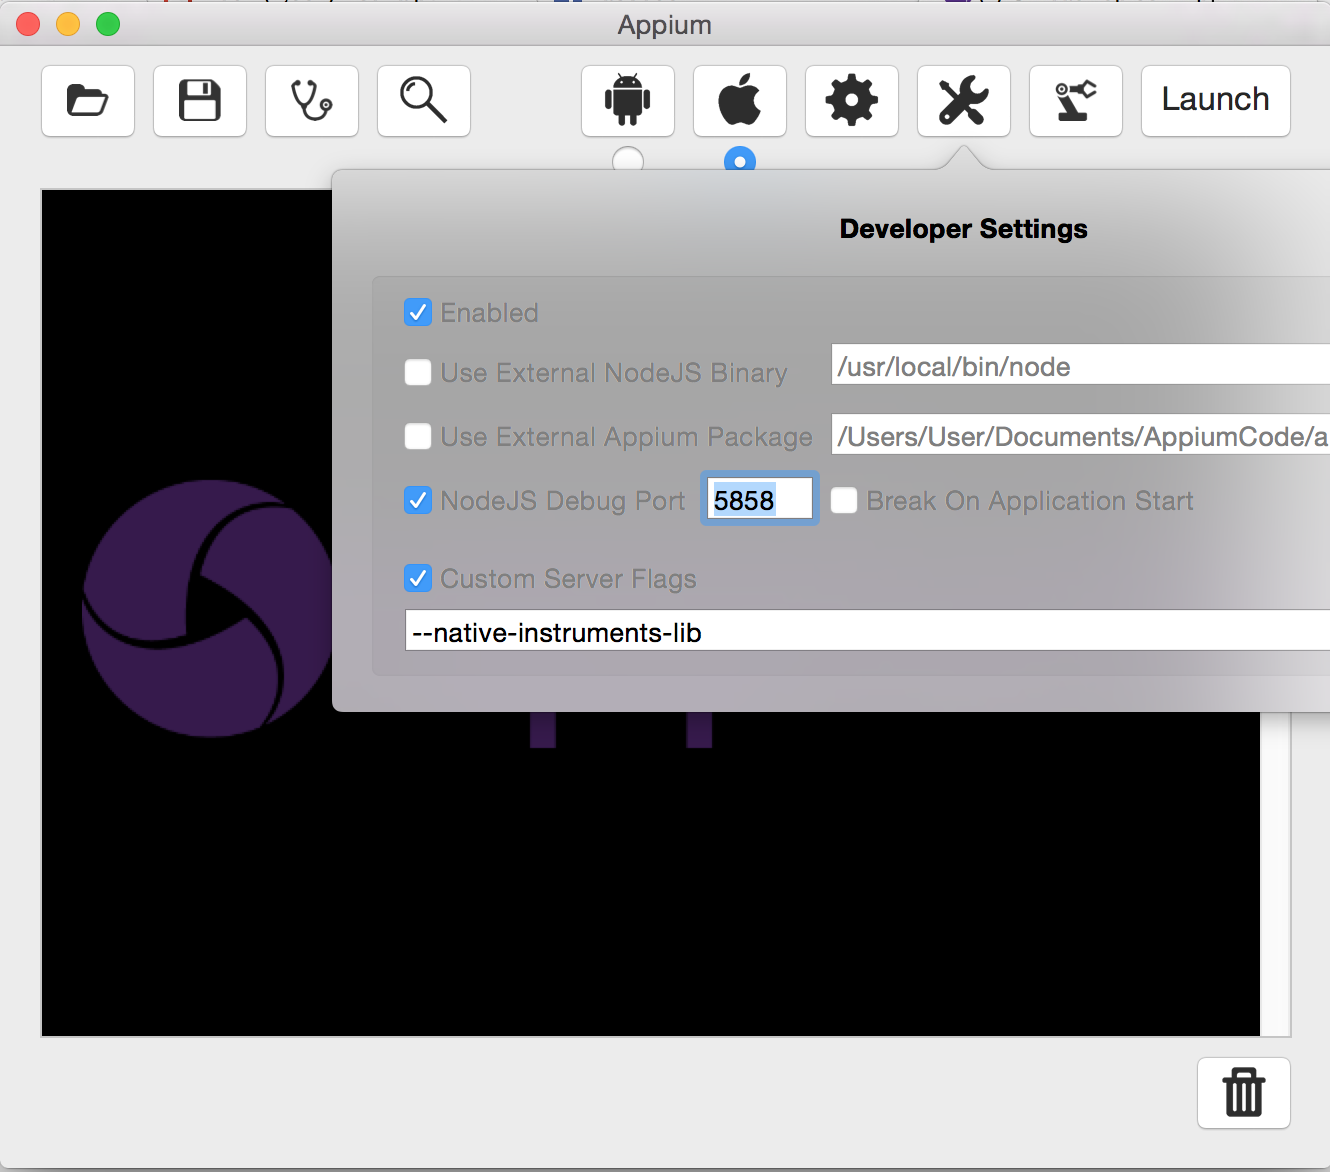Uncheck the Enabled developer settings checkbox
Viewport: 1330px width, 1172px height.
click(418, 313)
